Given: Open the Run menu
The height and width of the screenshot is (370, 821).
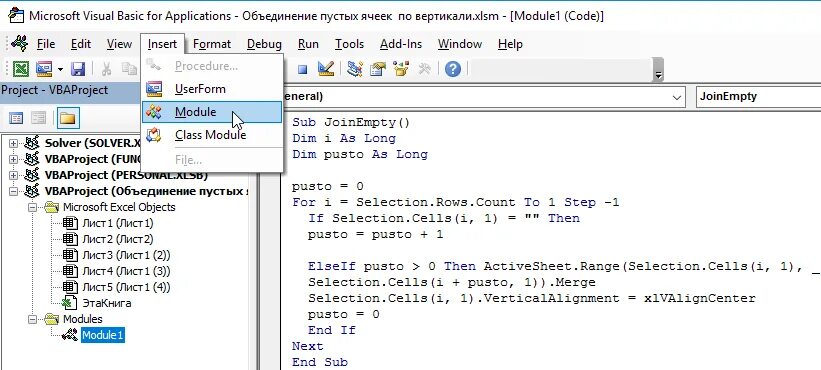Looking at the screenshot, I should point(308,44).
